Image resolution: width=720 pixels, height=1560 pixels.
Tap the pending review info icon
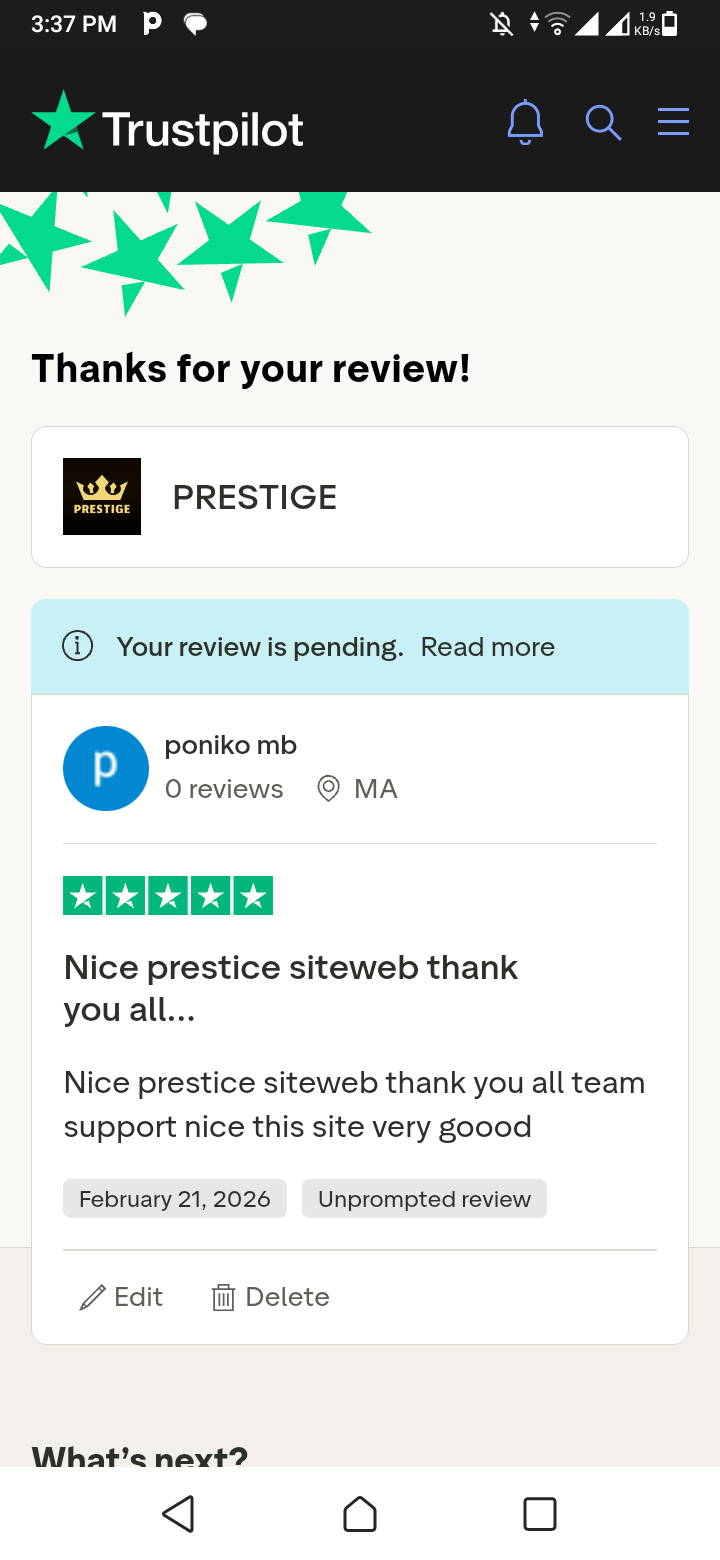(78, 647)
